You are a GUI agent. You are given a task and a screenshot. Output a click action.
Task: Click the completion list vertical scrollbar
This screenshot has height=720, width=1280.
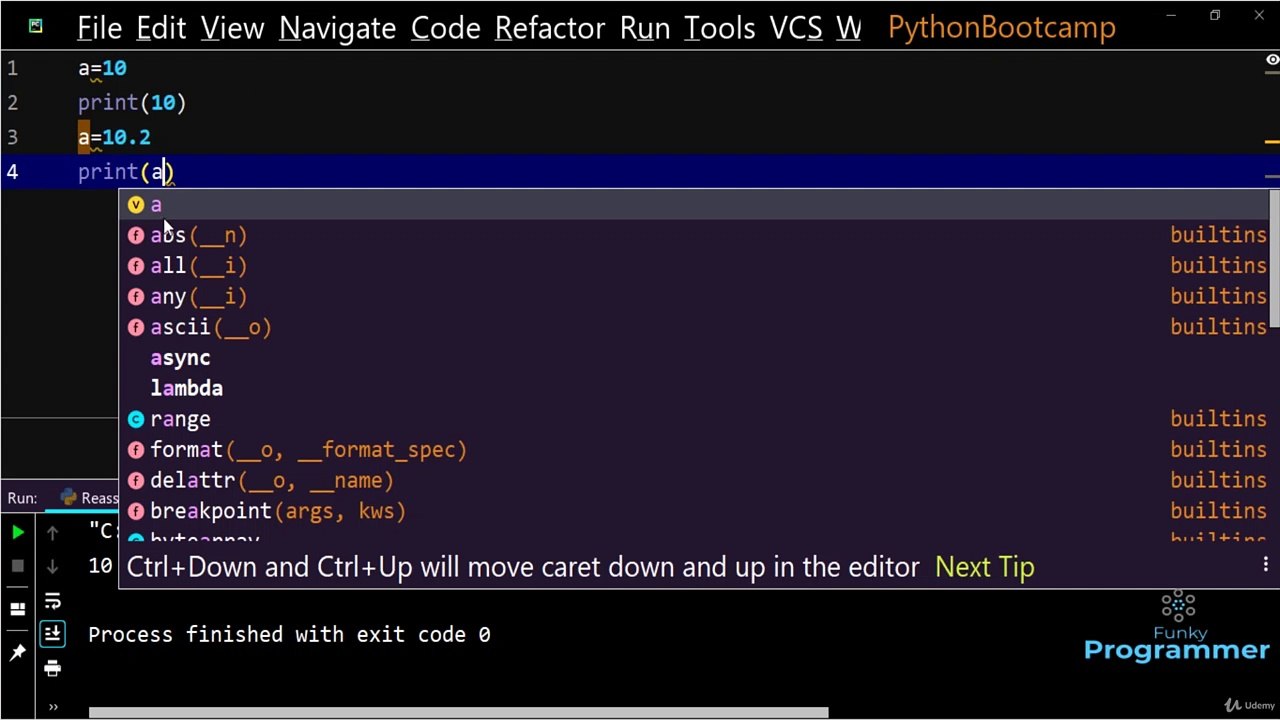click(1275, 257)
